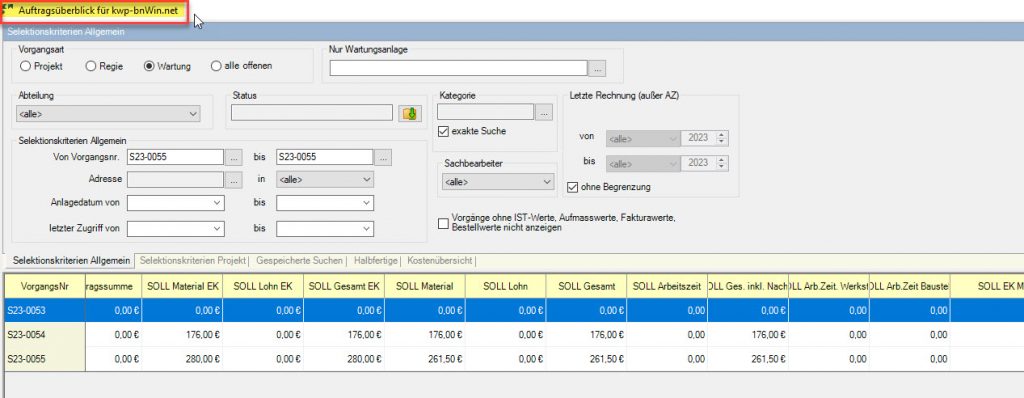Toggle the ohne Begrenzung checkbox
The width and height of the screenshot is (1024, 398).
pyautogui.click(x=573, y=188)
